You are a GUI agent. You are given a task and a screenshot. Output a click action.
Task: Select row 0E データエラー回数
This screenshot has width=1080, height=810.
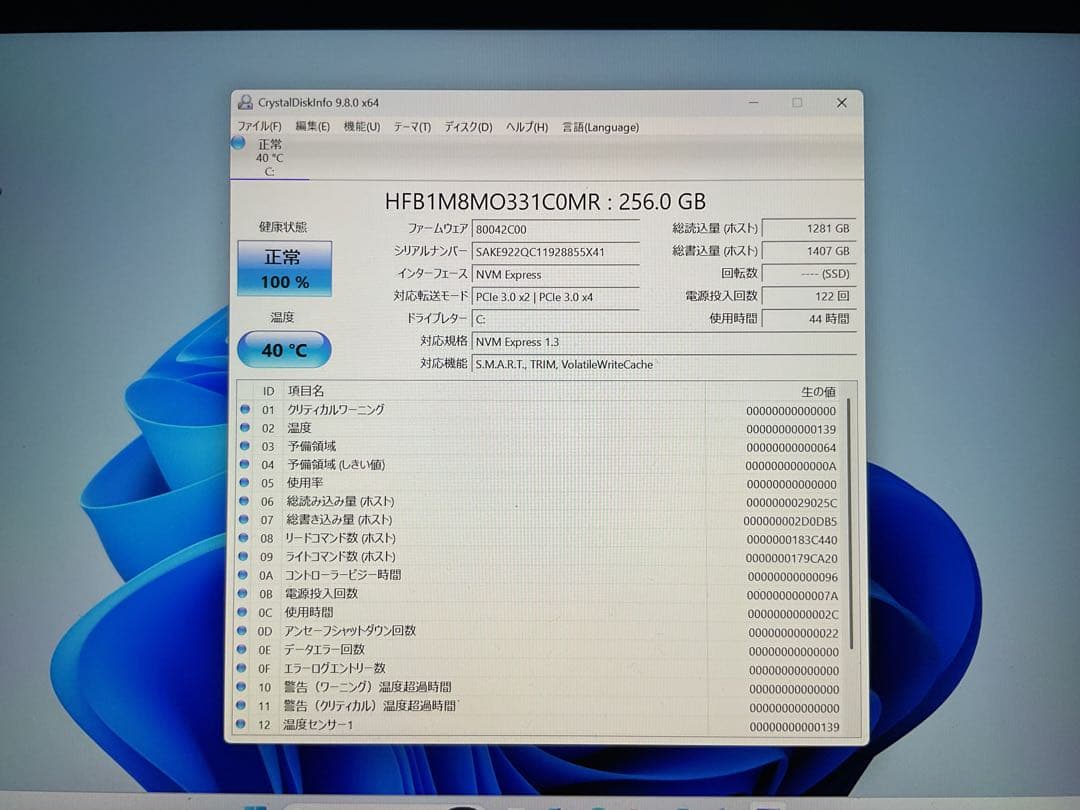[x=540, y=650]
